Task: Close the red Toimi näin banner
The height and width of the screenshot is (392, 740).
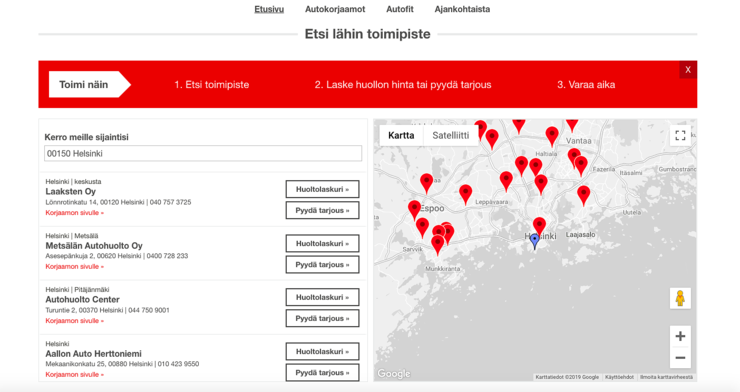Action: tap(688, 70)
